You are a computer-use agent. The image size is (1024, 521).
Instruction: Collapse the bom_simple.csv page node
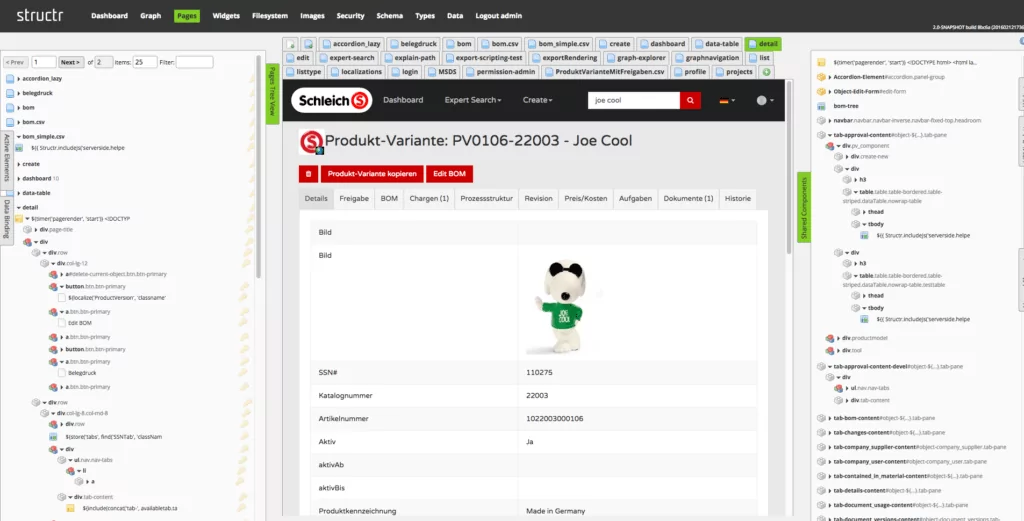coord(19,137)
